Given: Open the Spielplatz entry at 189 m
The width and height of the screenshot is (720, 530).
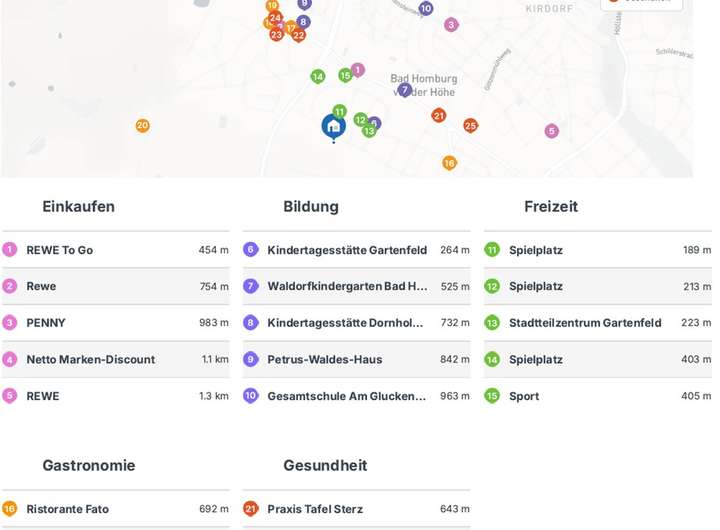Looking at the screenshot, I should (598, 250).
